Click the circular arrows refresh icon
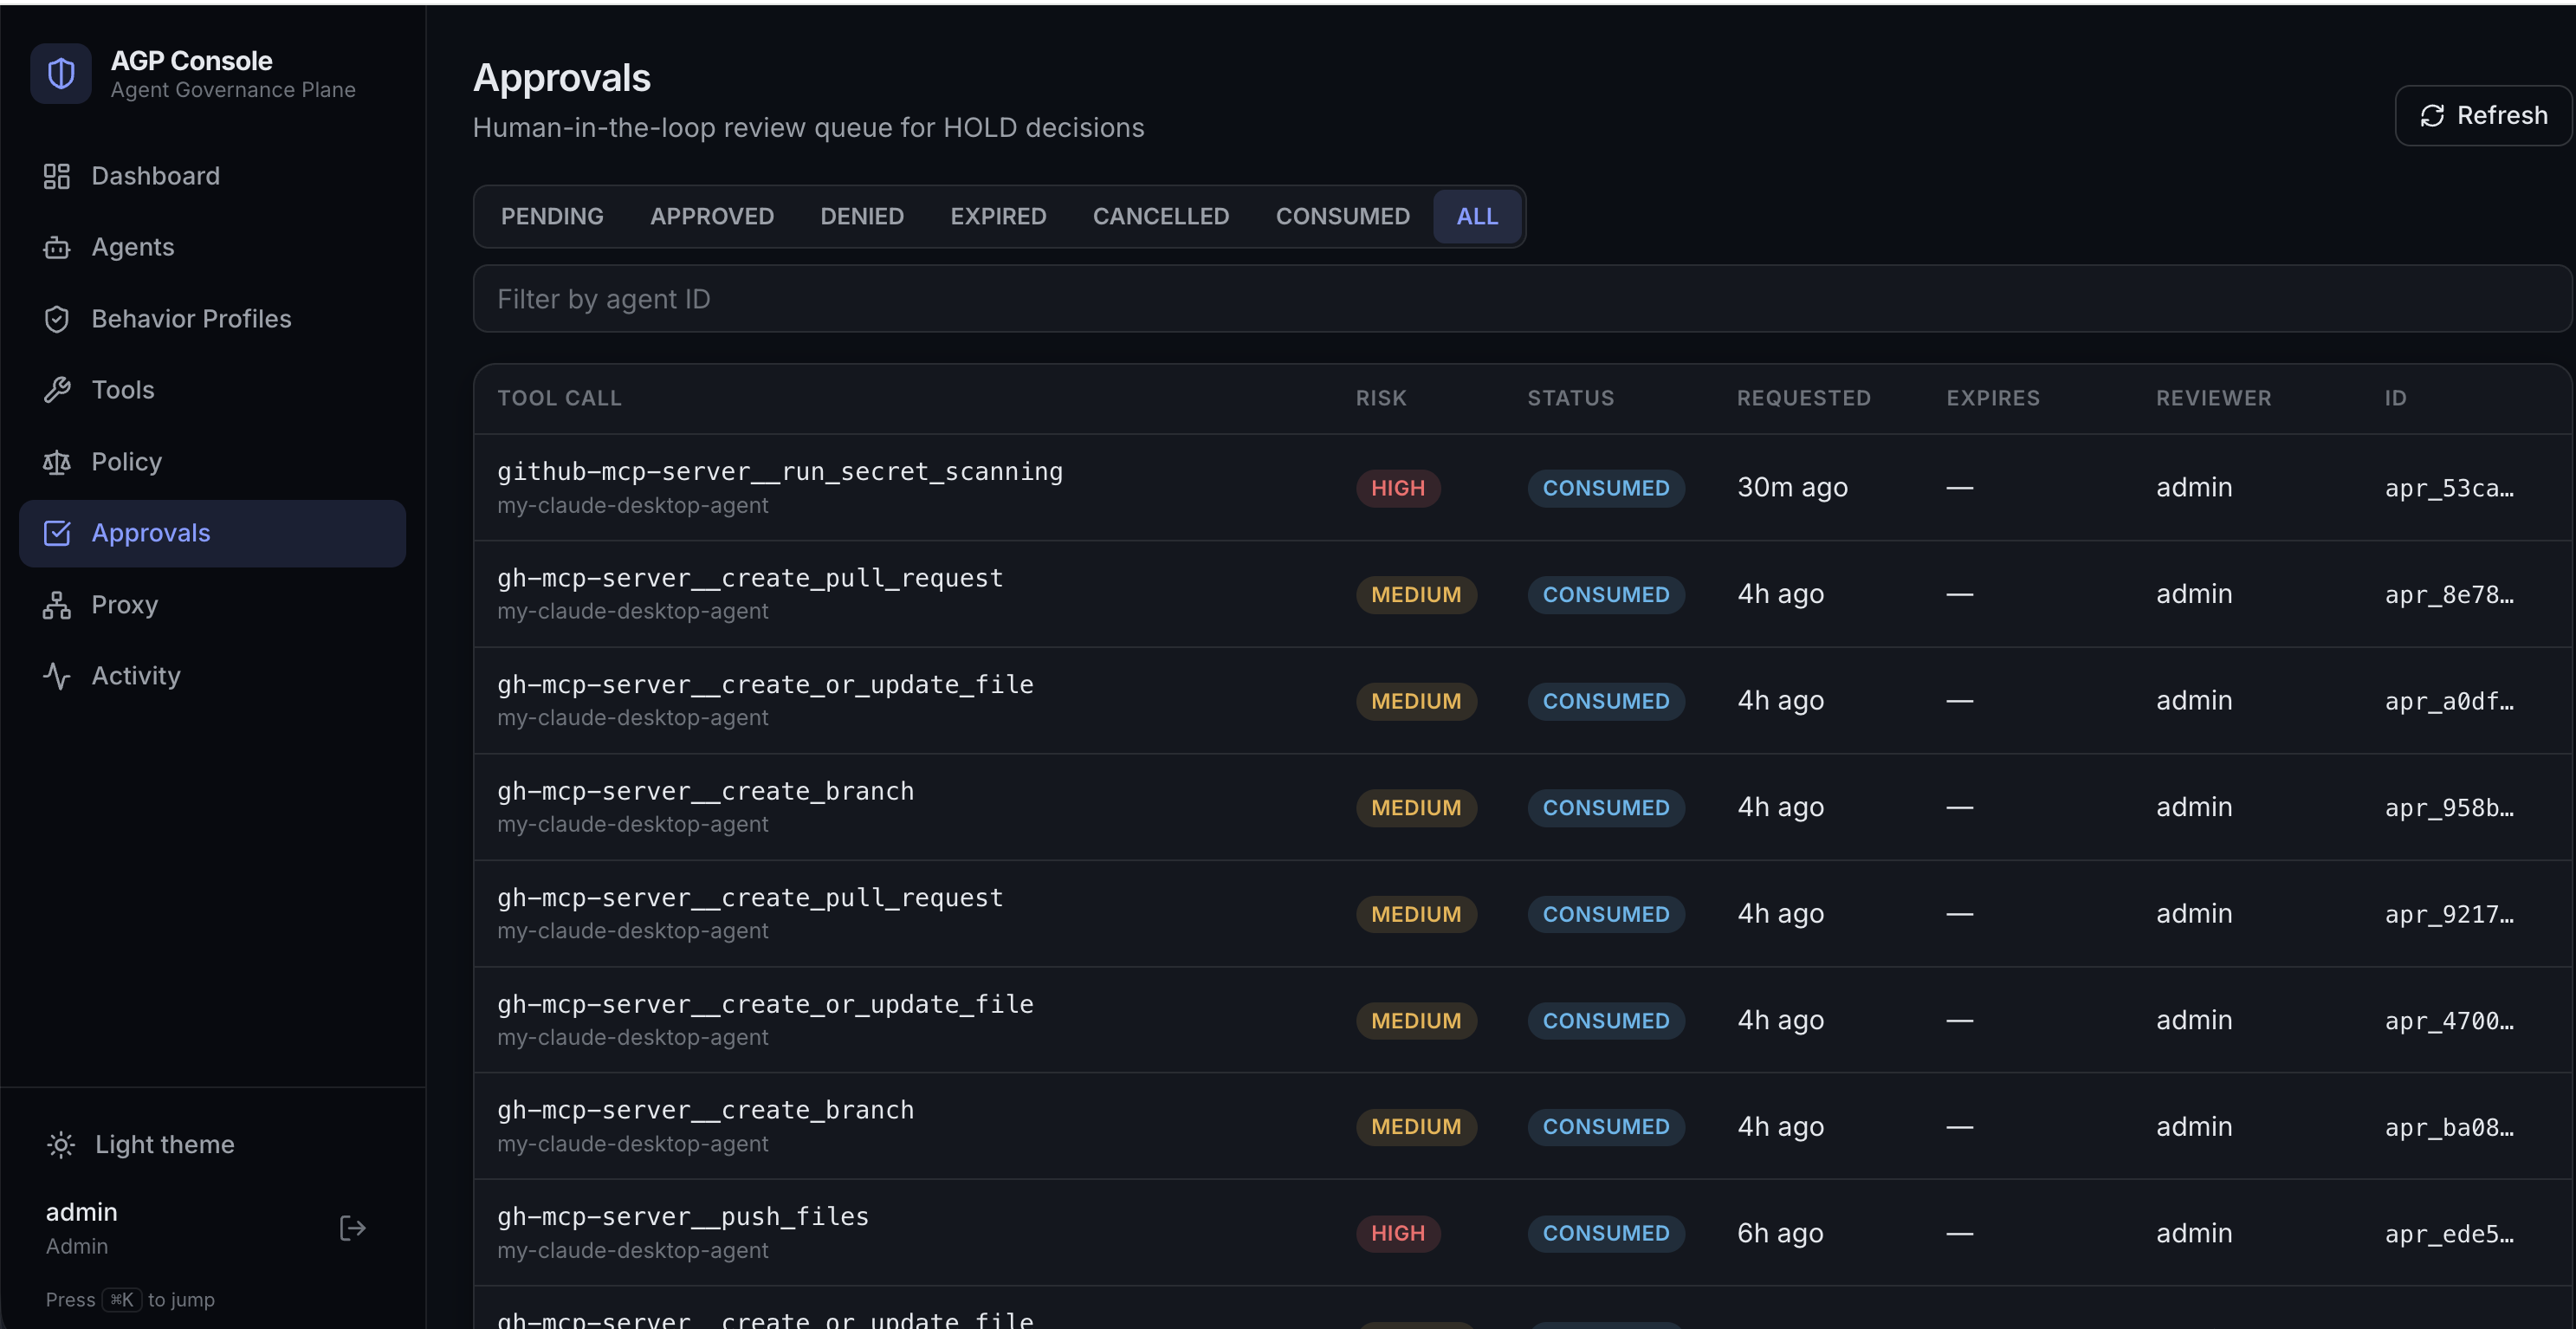The image size is (2576, 1329). pyautogui.click(x=2432, y=116)
